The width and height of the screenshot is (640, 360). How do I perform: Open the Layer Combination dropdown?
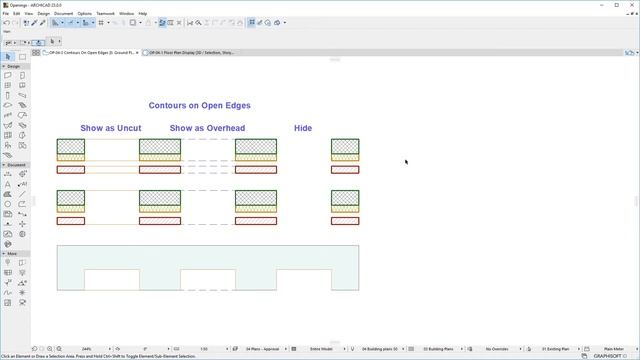coord(285,349)
